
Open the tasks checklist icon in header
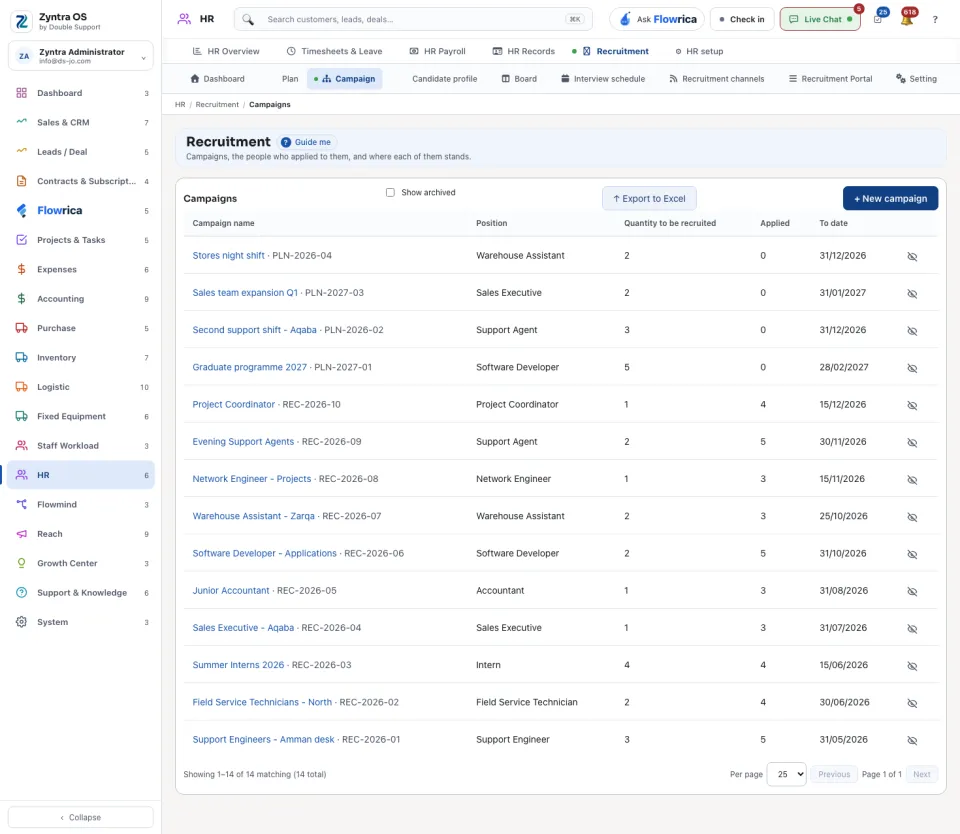(x=878, y=20)
